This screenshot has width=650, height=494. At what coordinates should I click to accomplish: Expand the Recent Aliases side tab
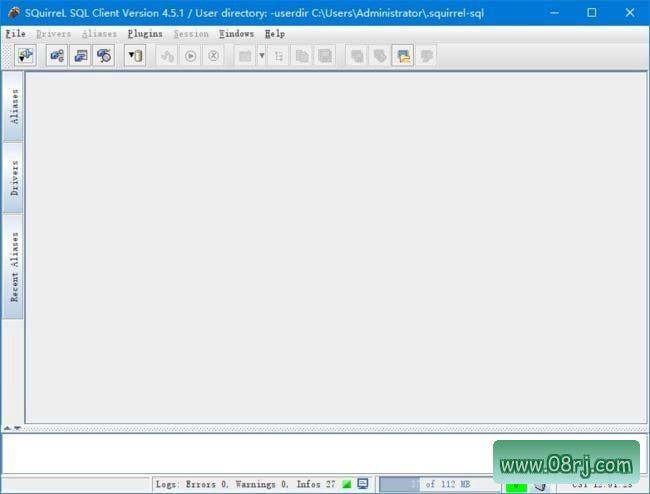pos(13,266)
